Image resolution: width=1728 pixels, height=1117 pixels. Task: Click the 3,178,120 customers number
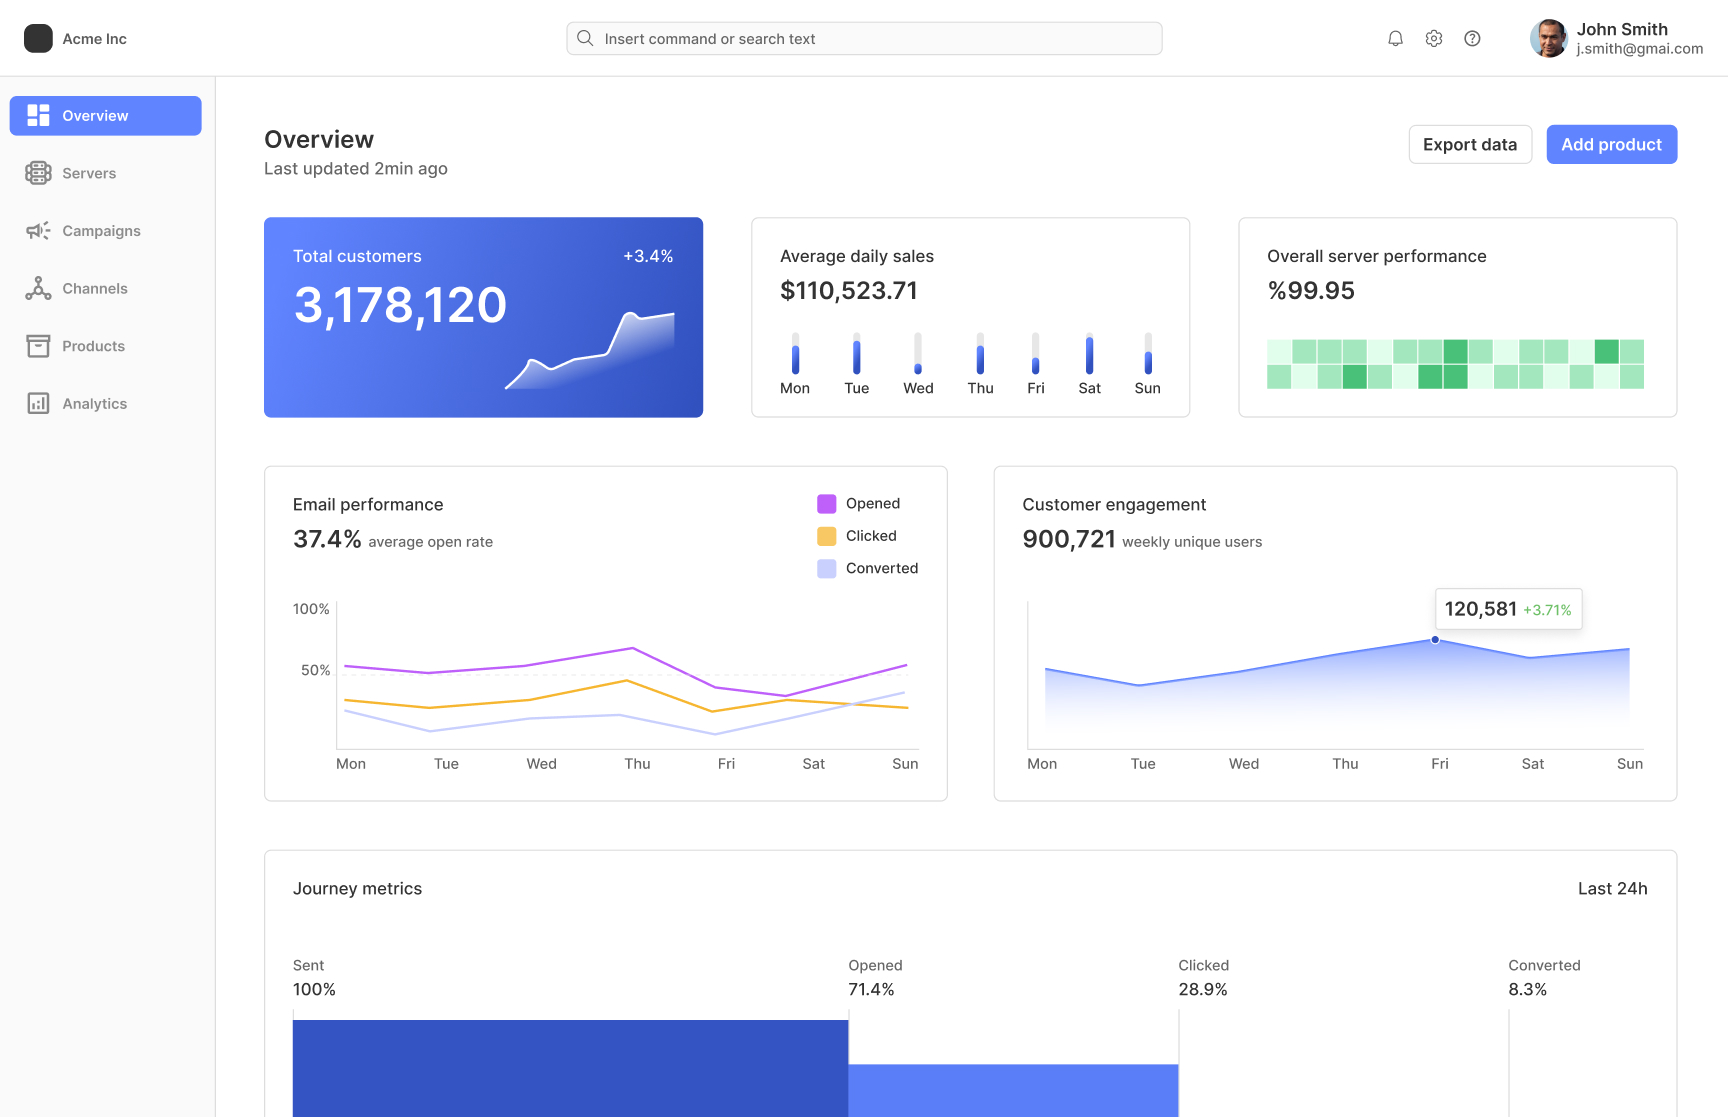(400, 305)
